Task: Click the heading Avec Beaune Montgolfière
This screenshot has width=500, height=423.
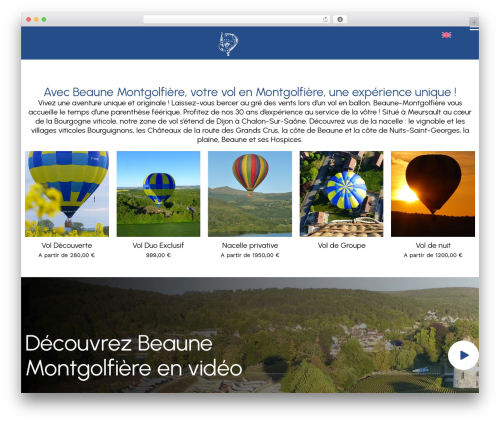Action: [x=250, y=92]
